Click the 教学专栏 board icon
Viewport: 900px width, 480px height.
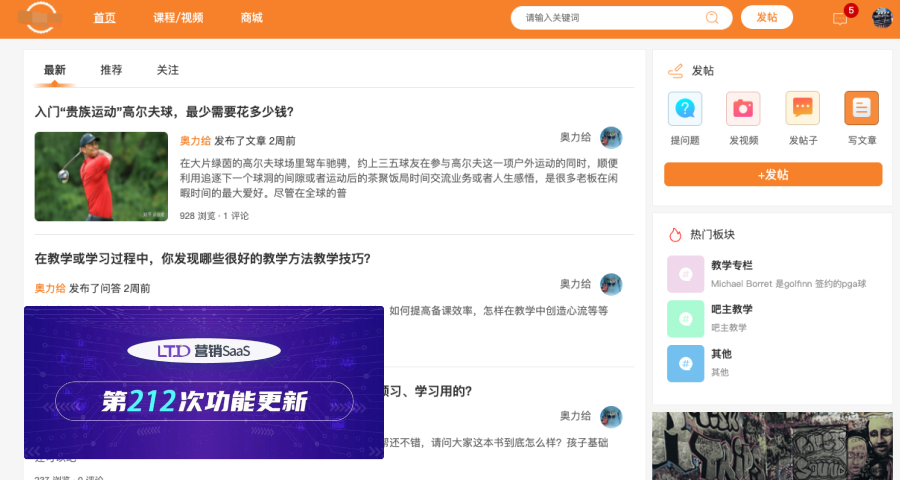click(x=685, y=274)
